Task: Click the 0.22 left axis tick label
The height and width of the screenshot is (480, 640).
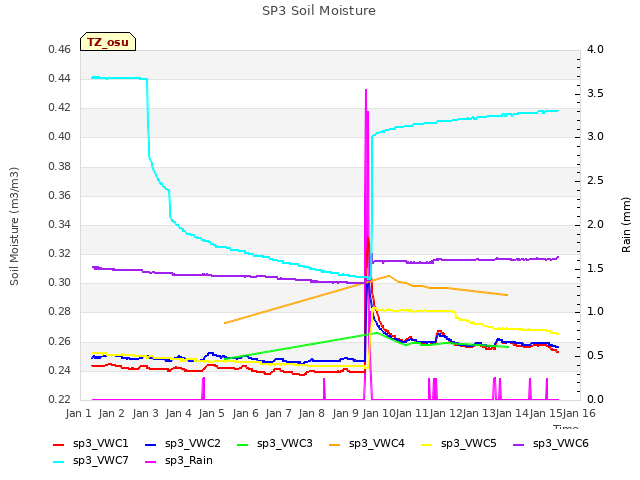Action: 60,399
